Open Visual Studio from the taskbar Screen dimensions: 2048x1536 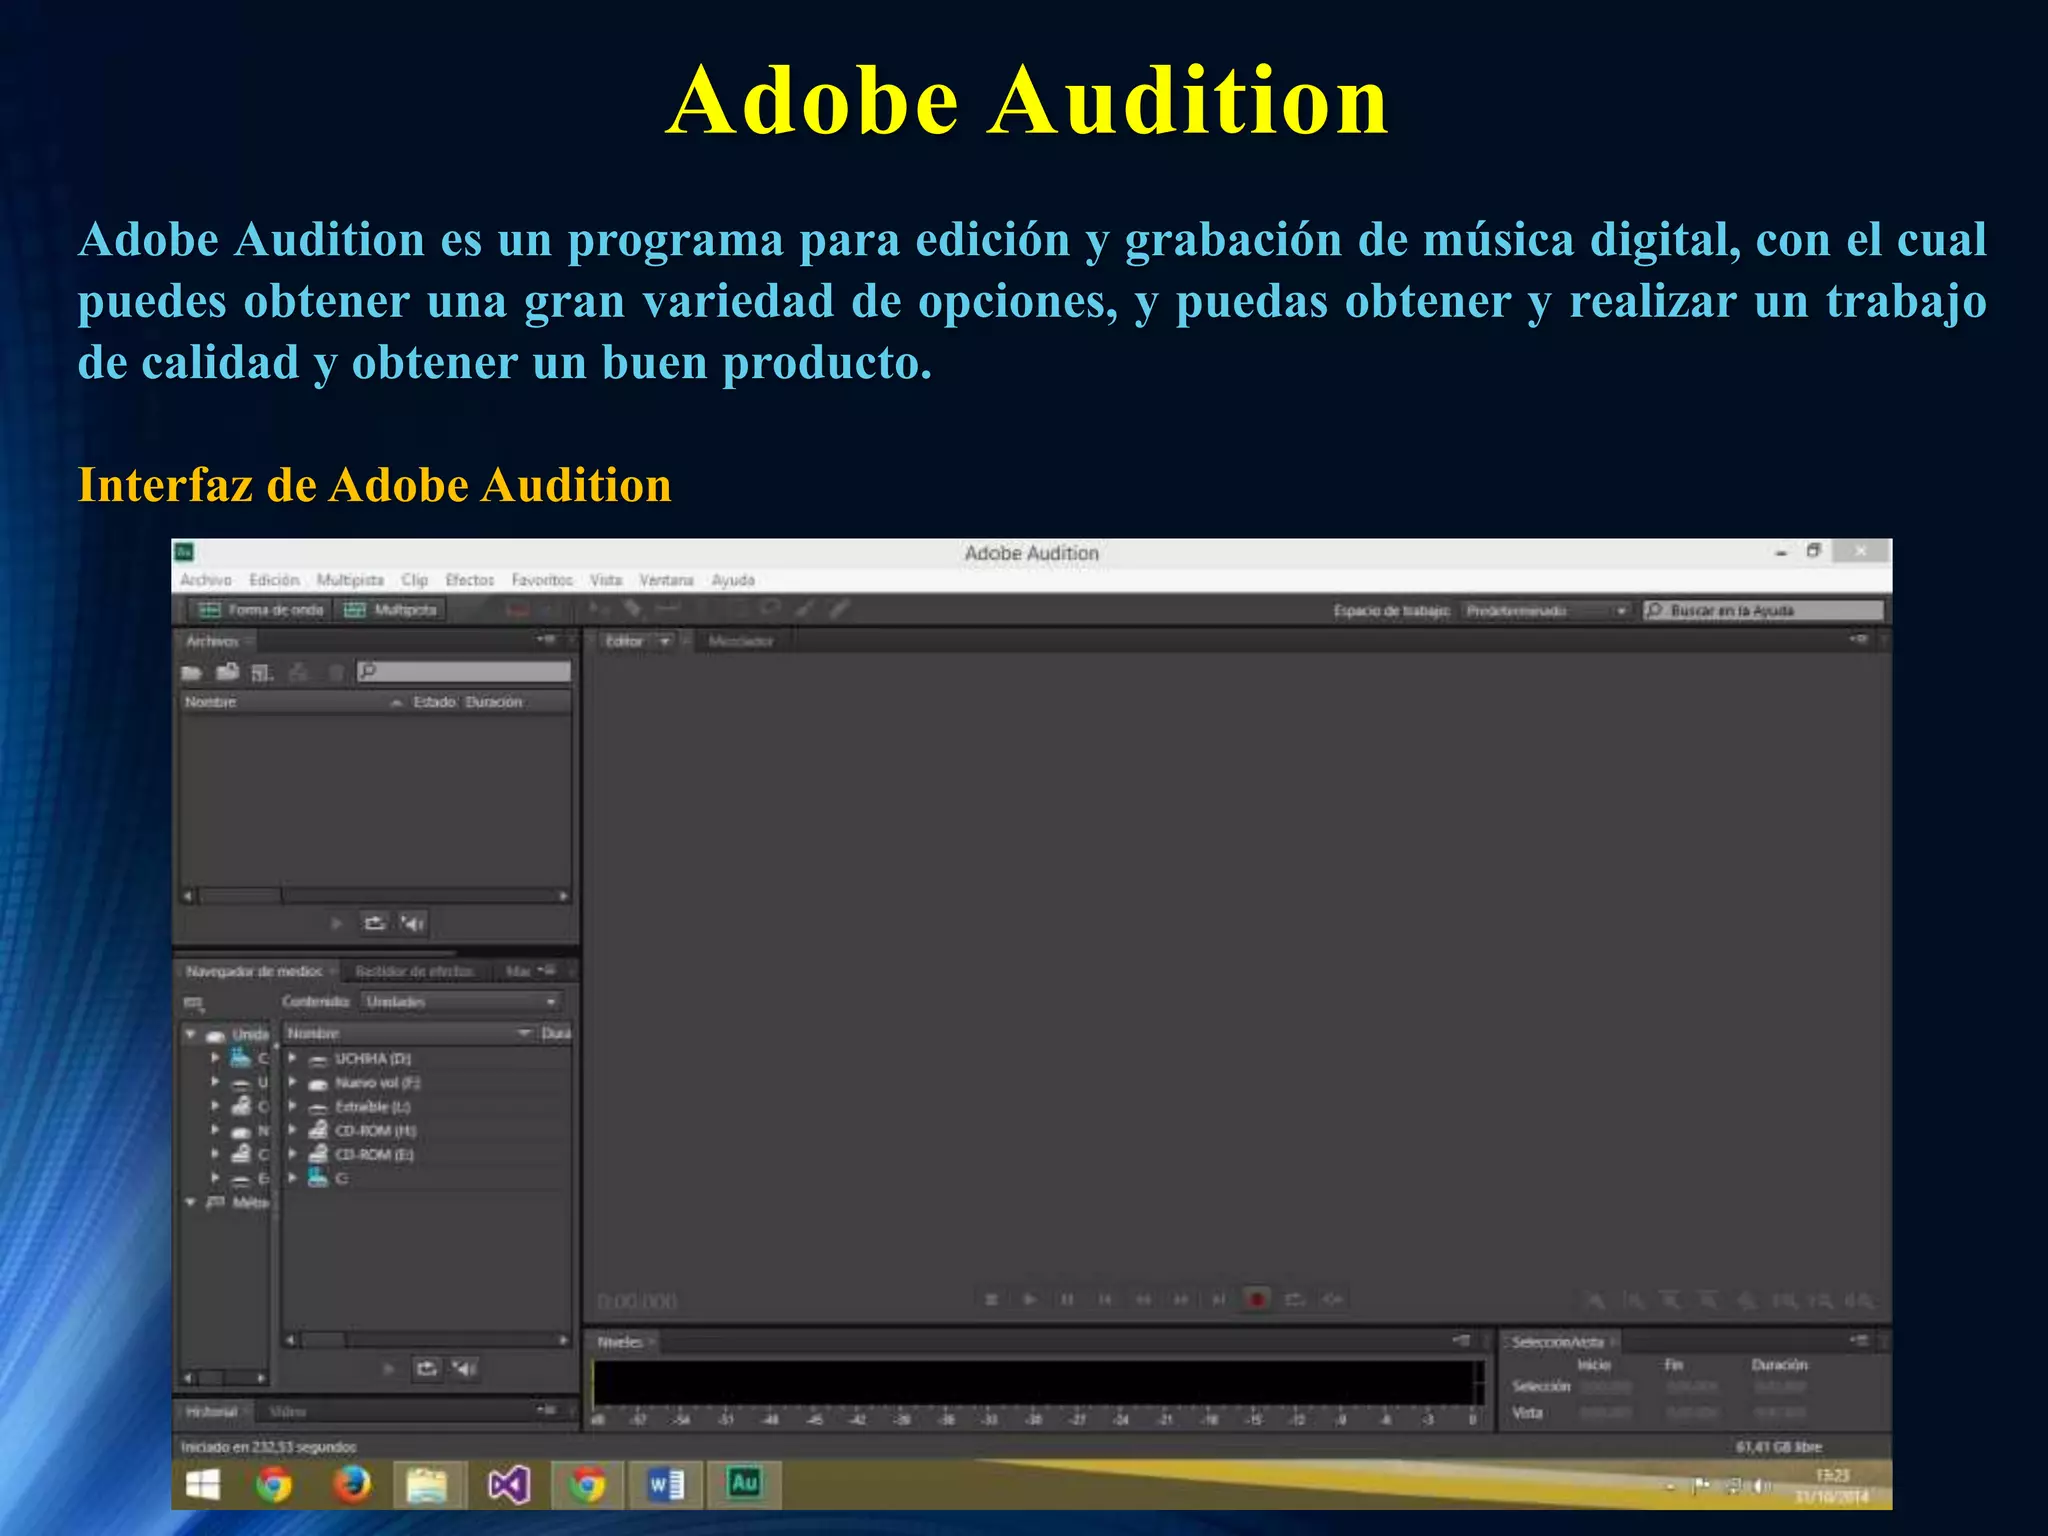coord(509,1485)
